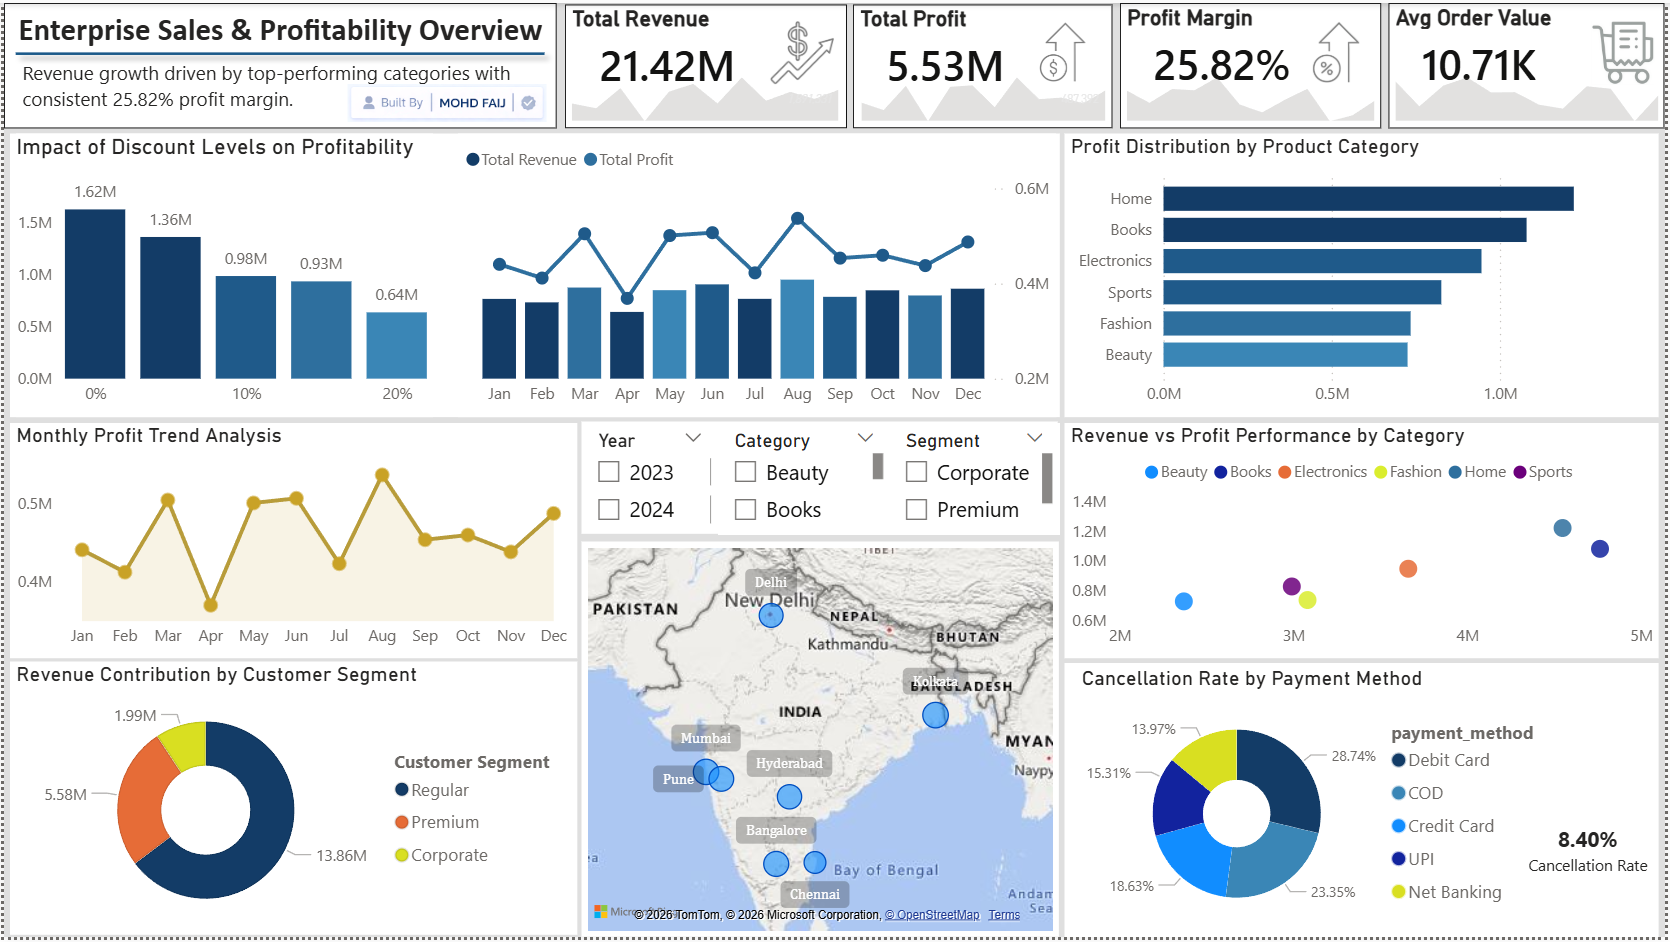The width and height of the screenshot is (1670, 942).
Task: Click the Electronics scatter legend swatch
Action: pos(1285,472)
